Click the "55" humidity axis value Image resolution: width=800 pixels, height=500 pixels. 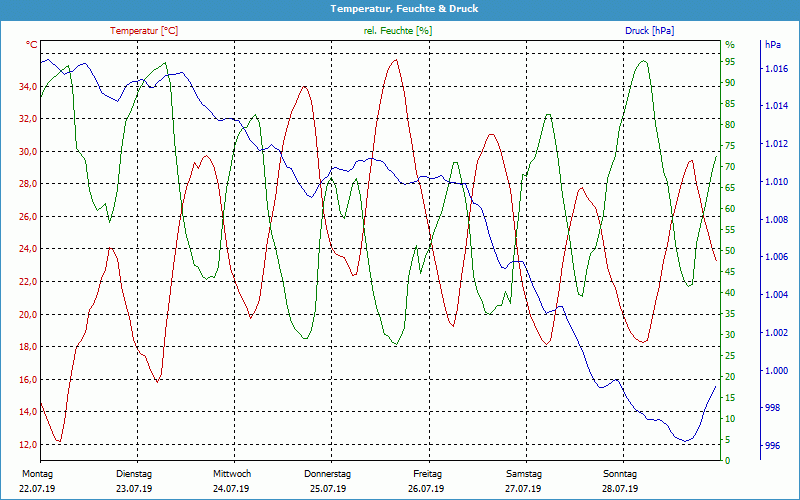(730, 231)
